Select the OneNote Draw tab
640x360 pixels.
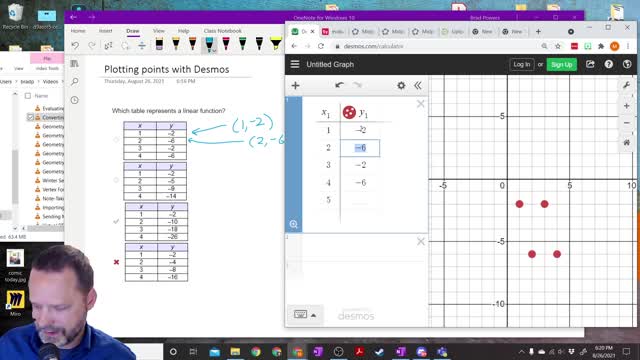133,31
